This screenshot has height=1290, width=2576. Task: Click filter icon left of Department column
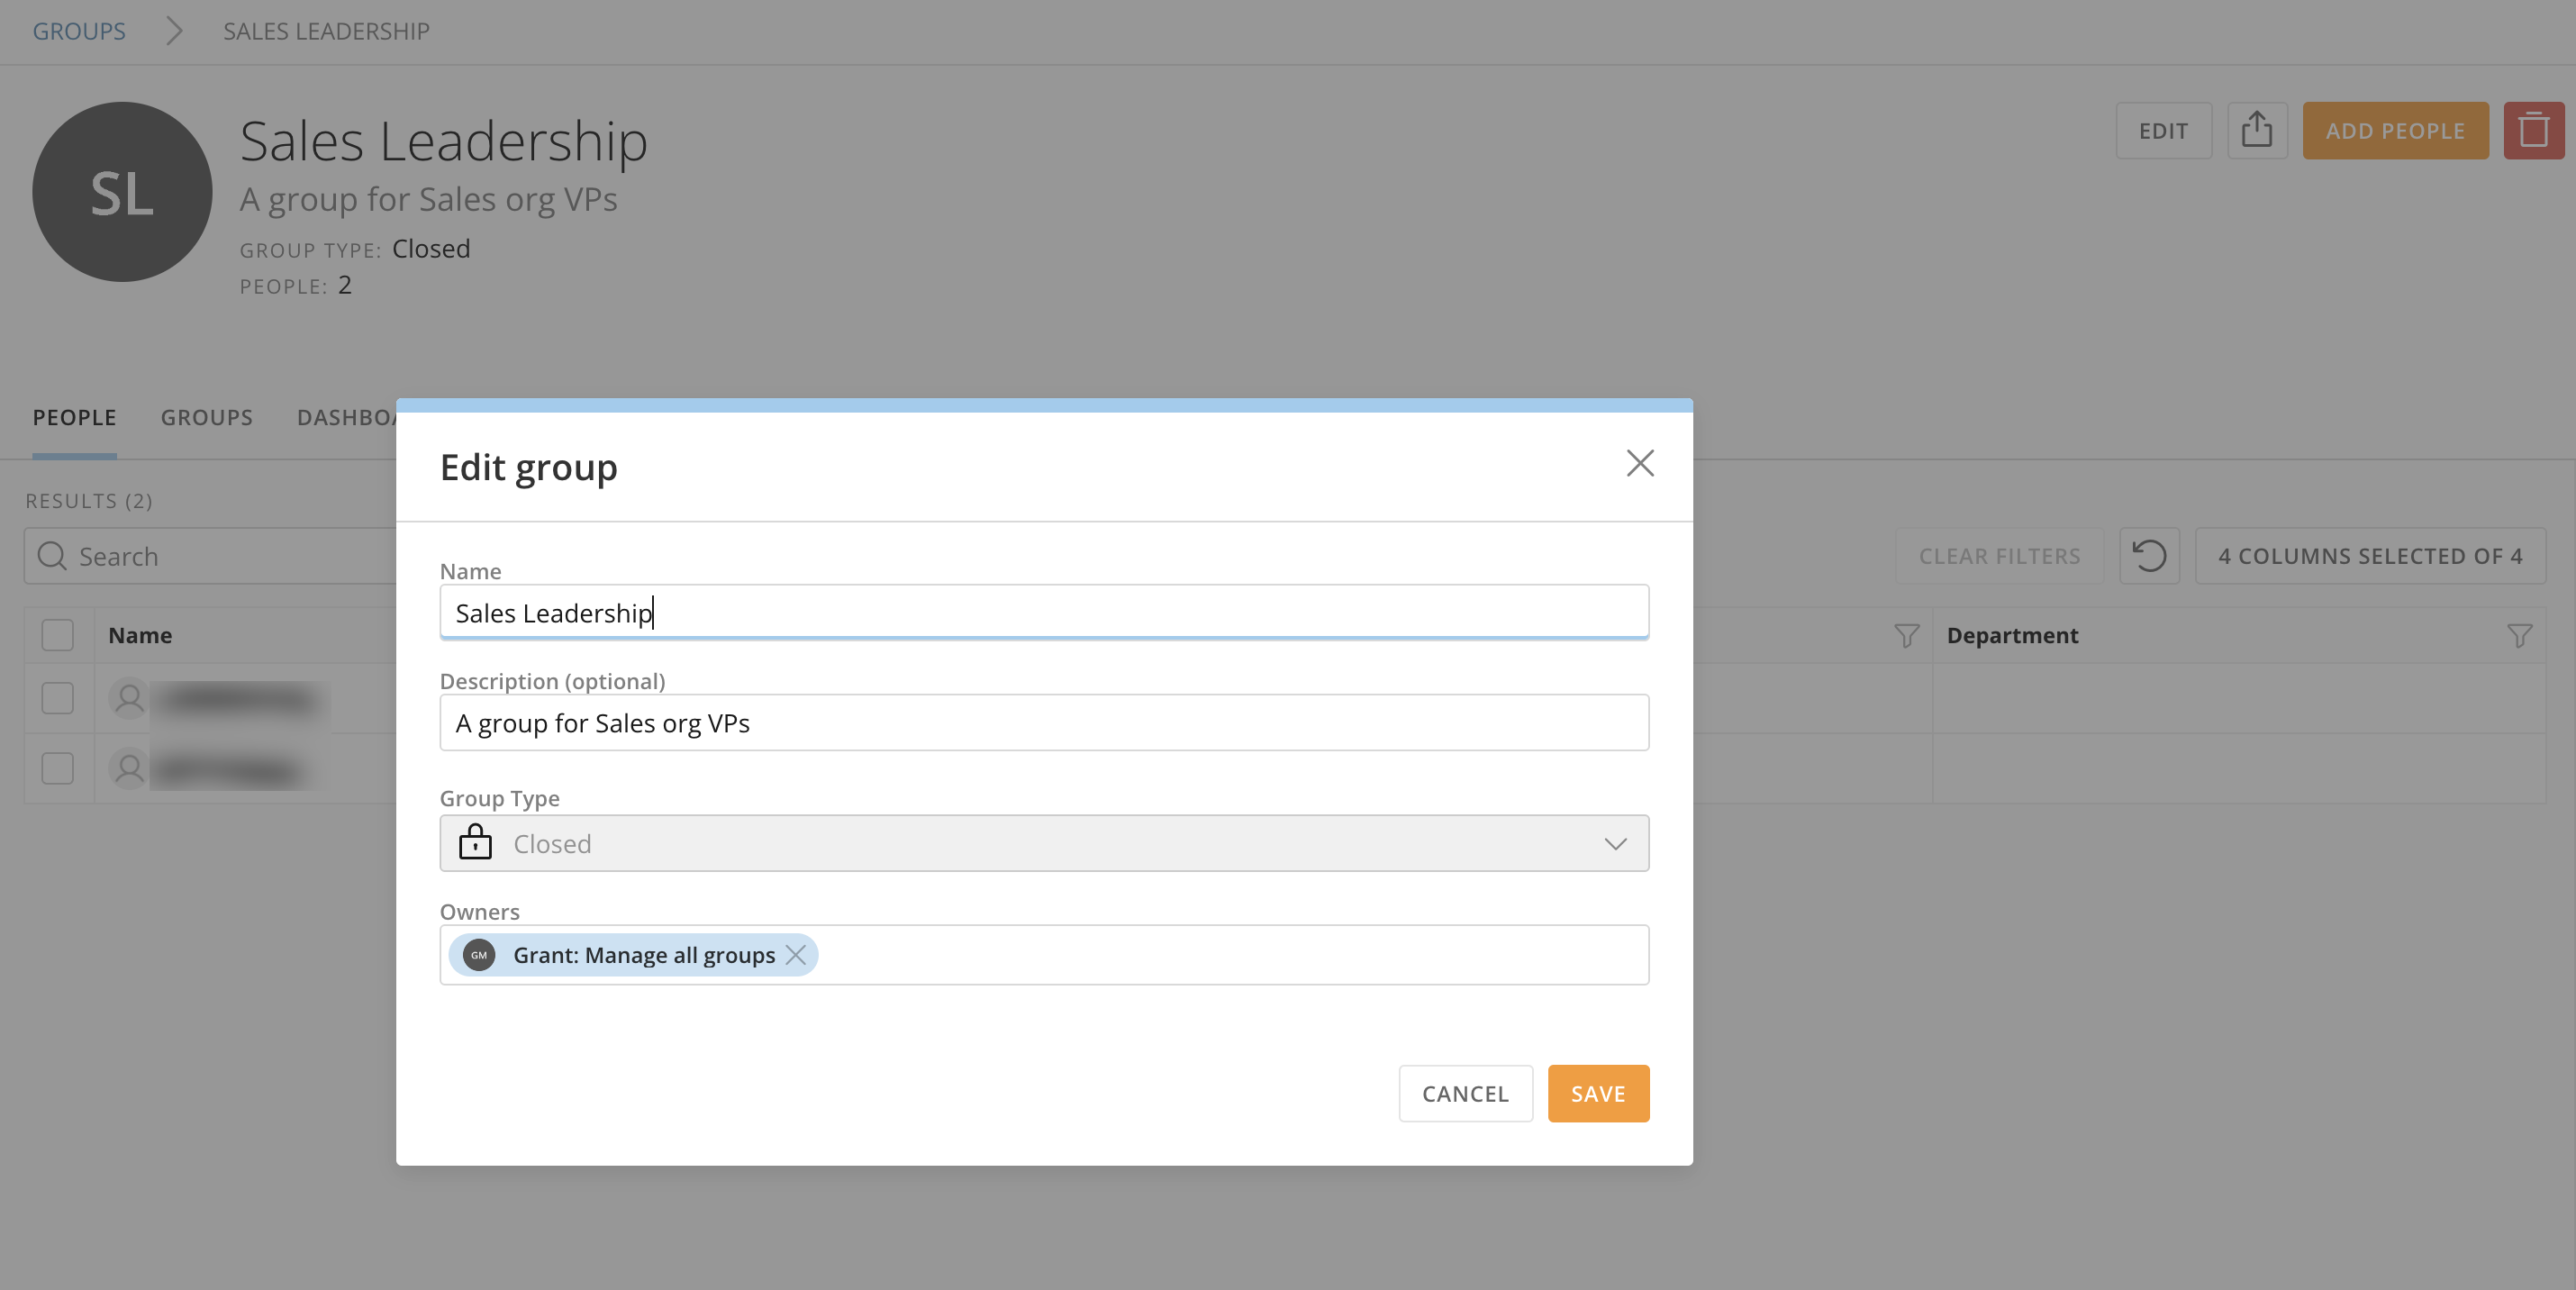[1906, 636]
